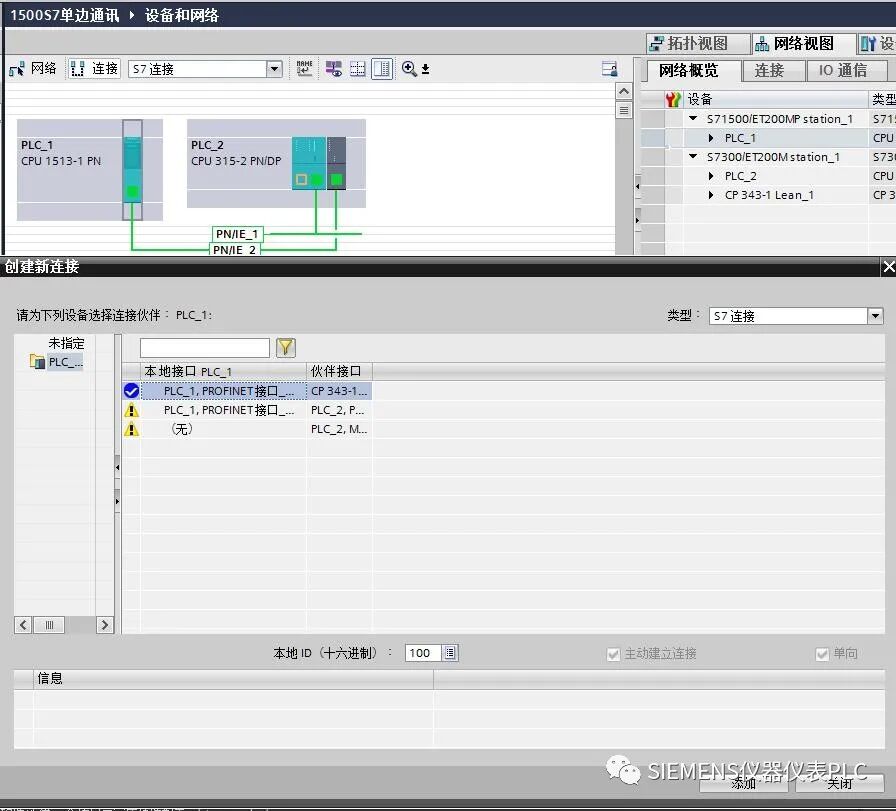Click the green PROFINET port on PLC_1
Image resolution: width=896 pixels, height=811 pixels.
click(x=133, y=191)
